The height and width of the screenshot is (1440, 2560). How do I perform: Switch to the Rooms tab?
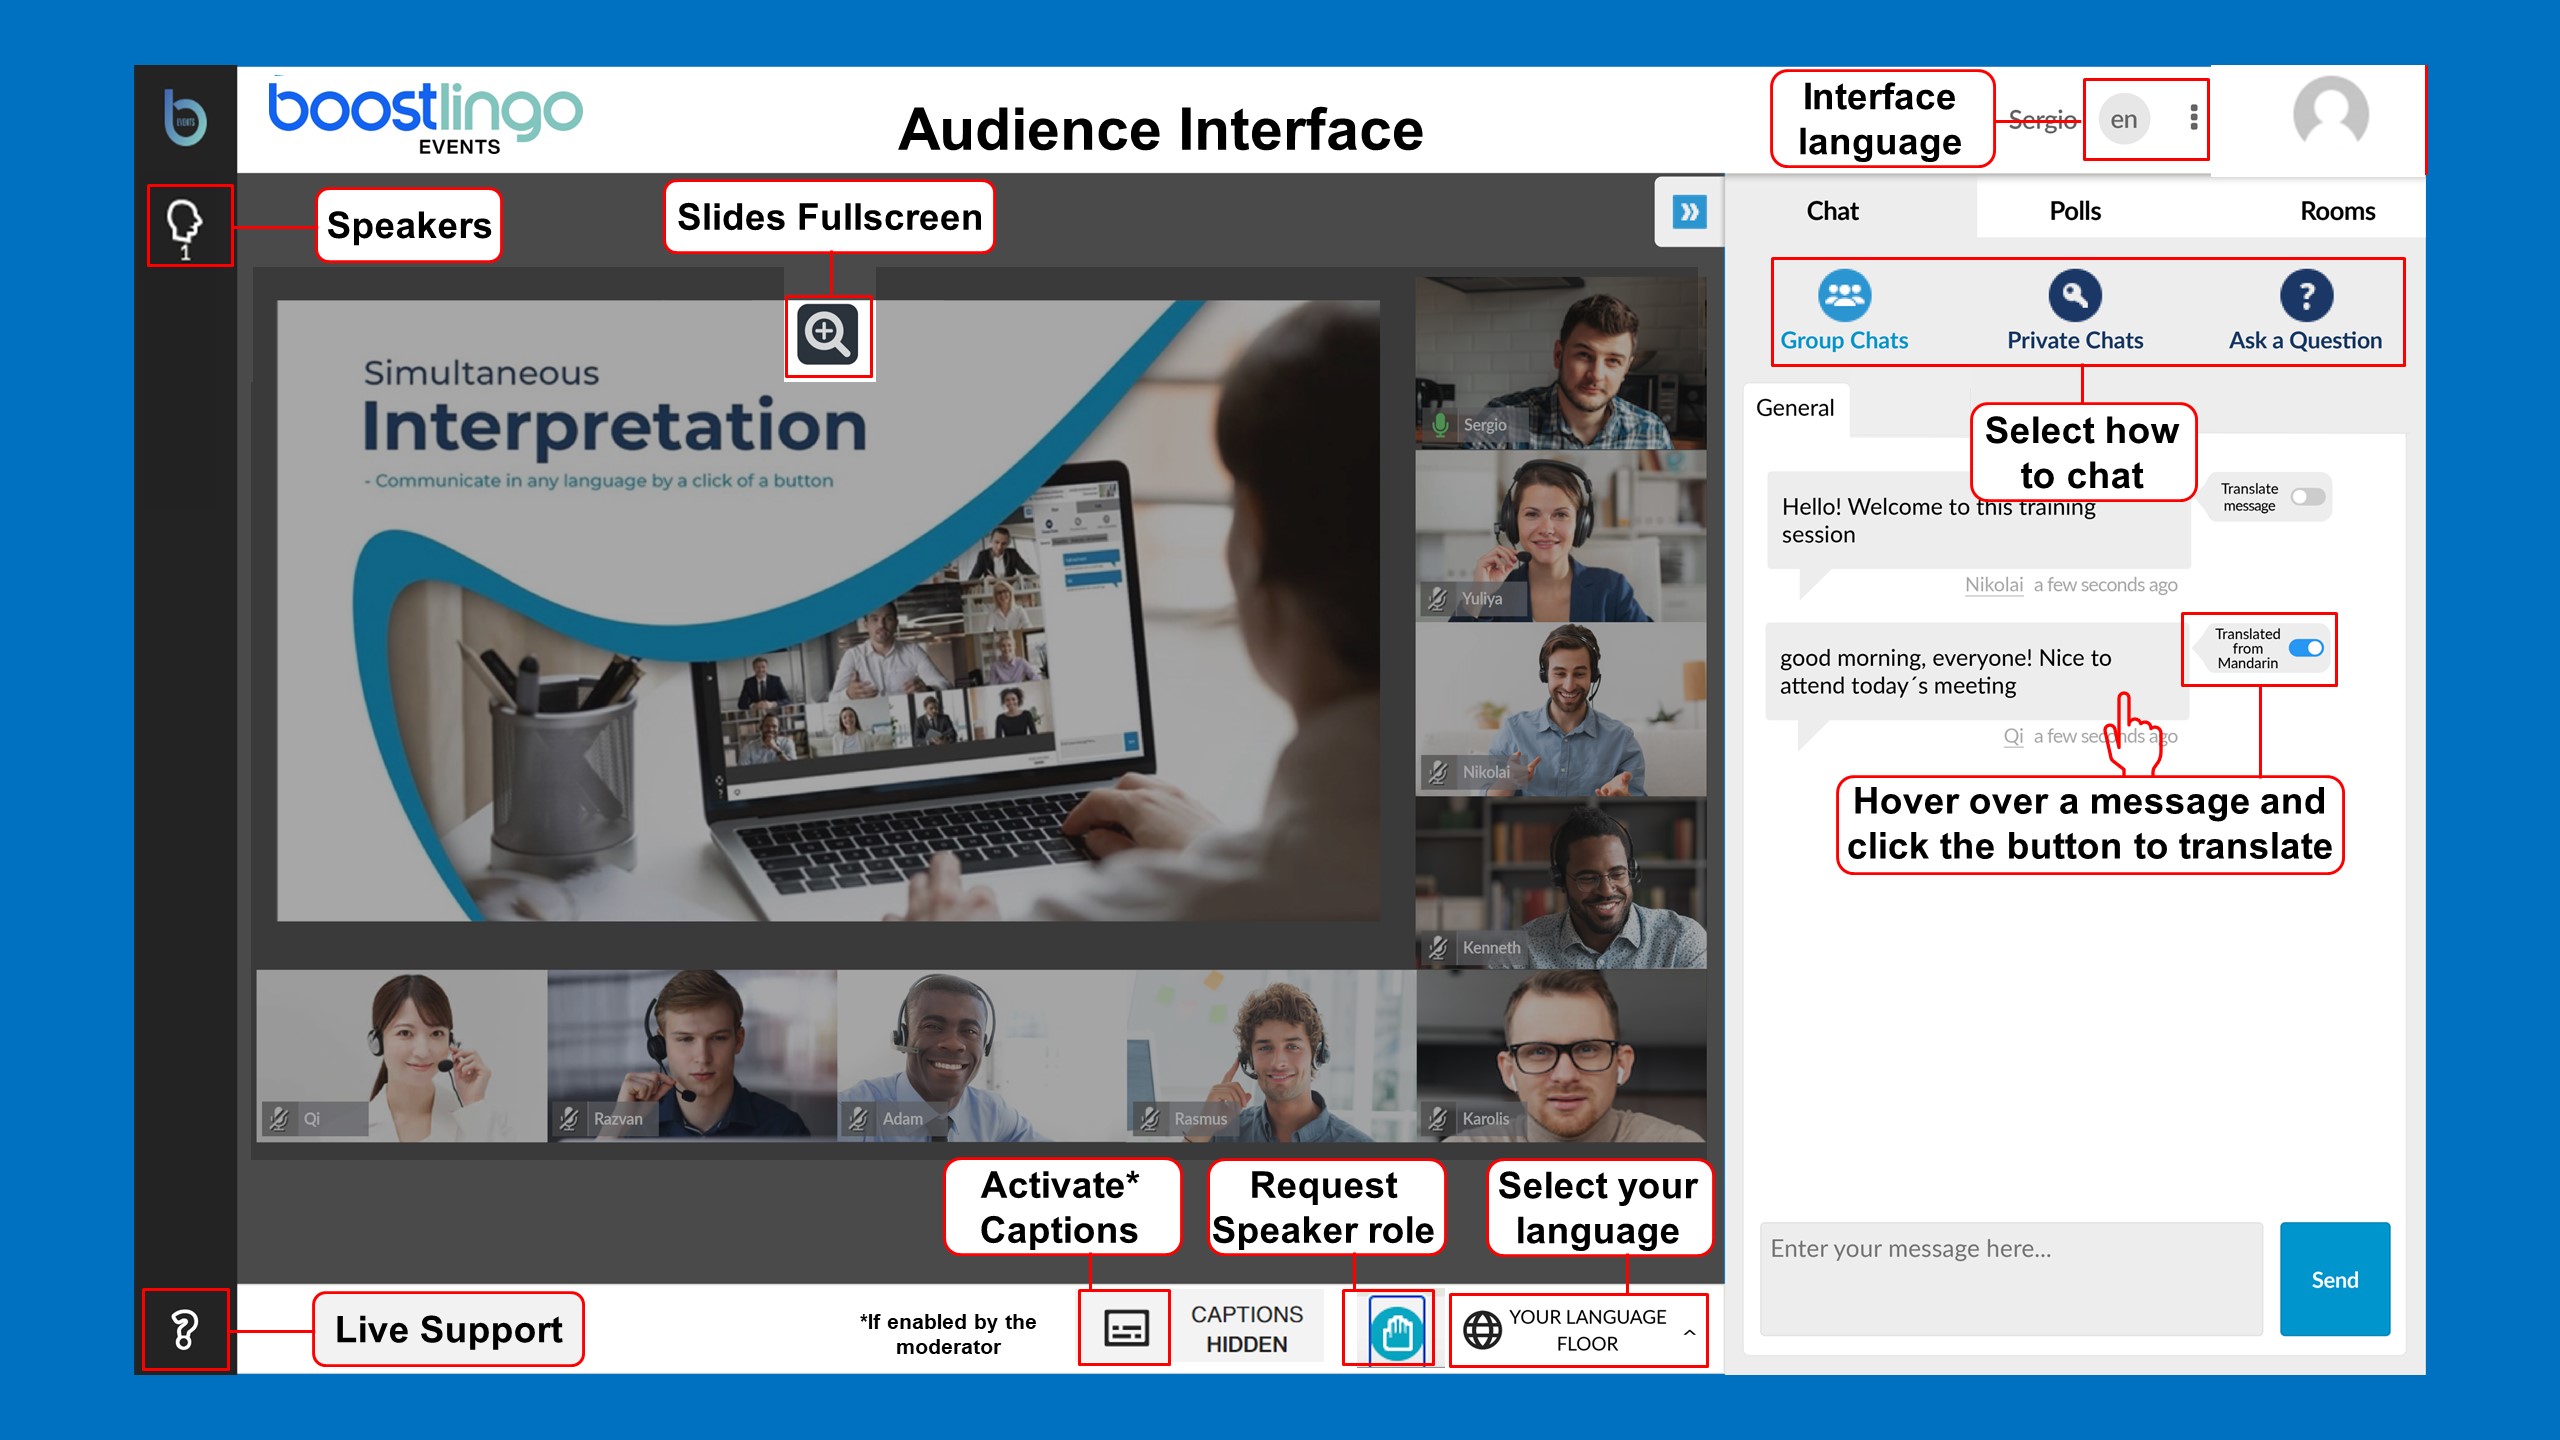[2337, 211]
